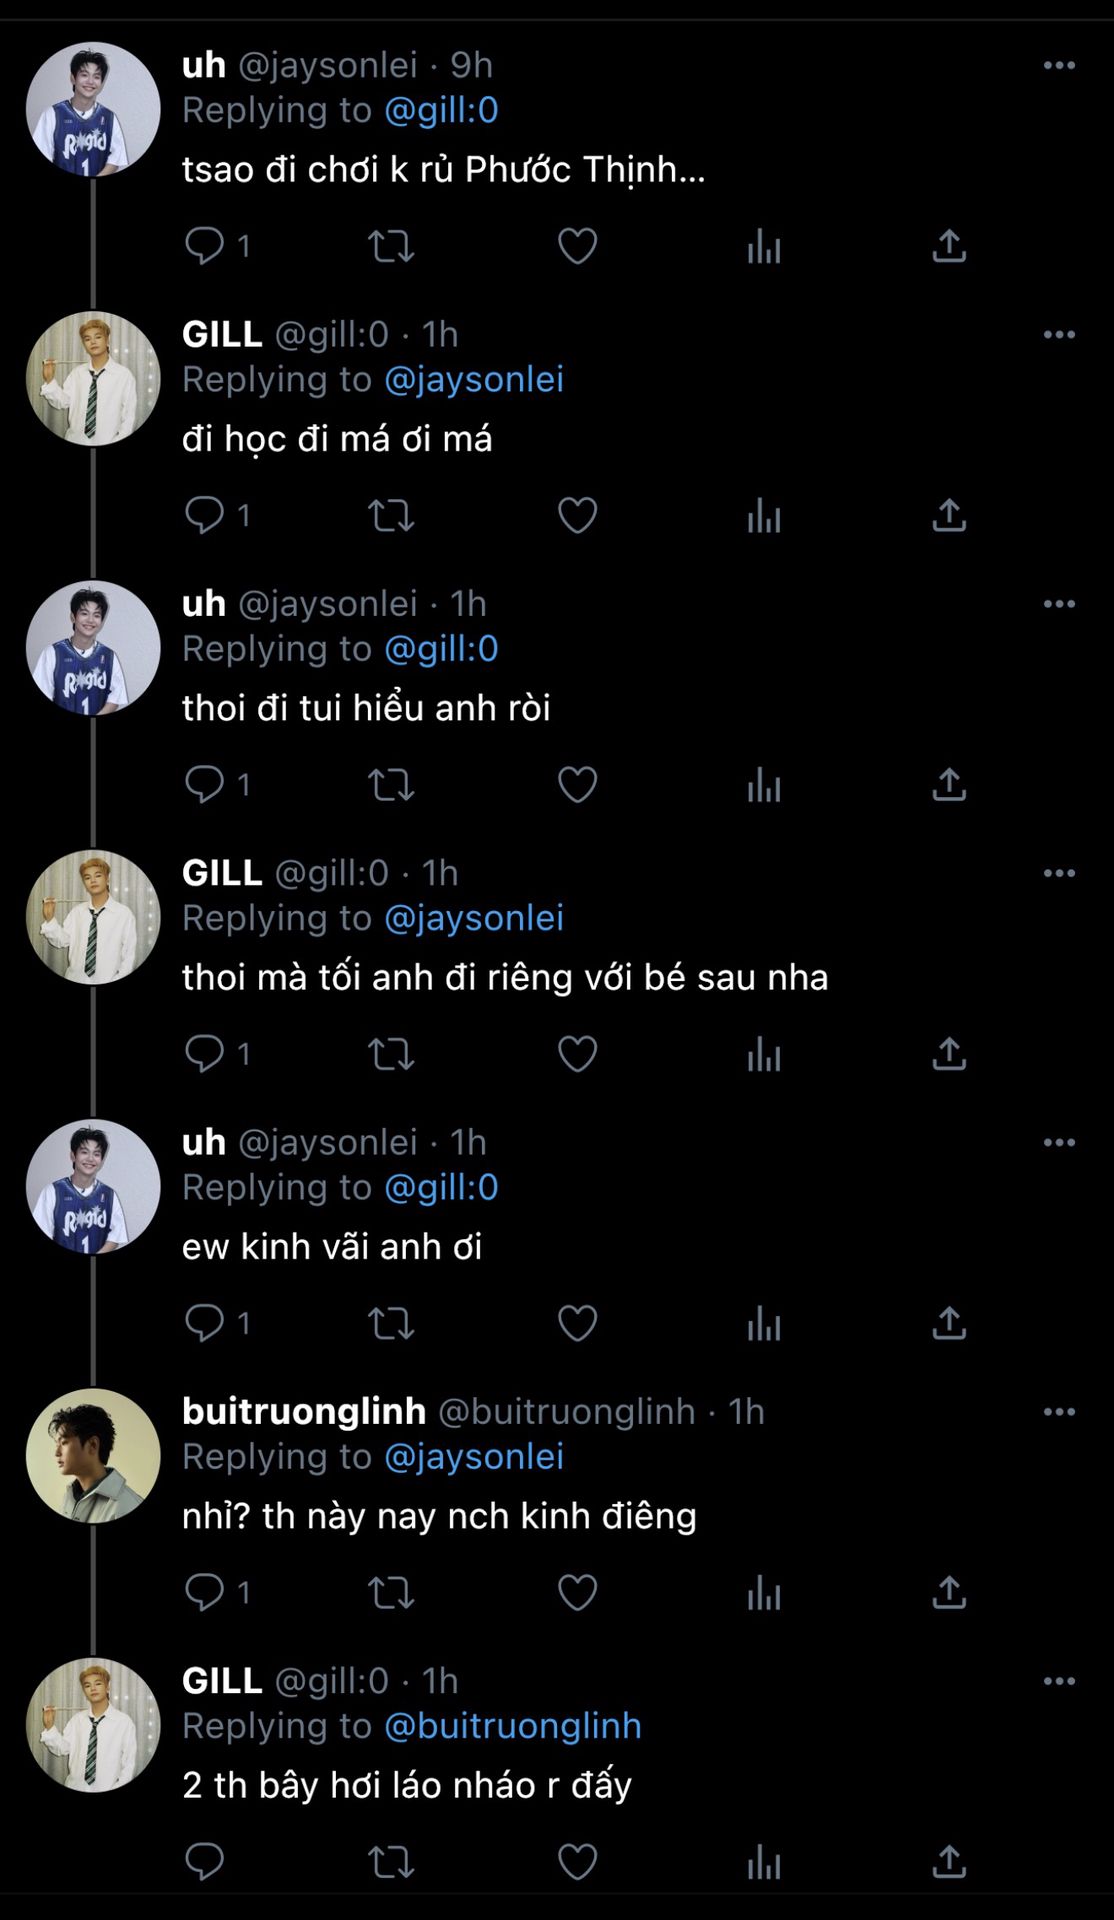Like the "tsao đi chơi k rủ Phước Thịnh" tweet

point(577,246)
